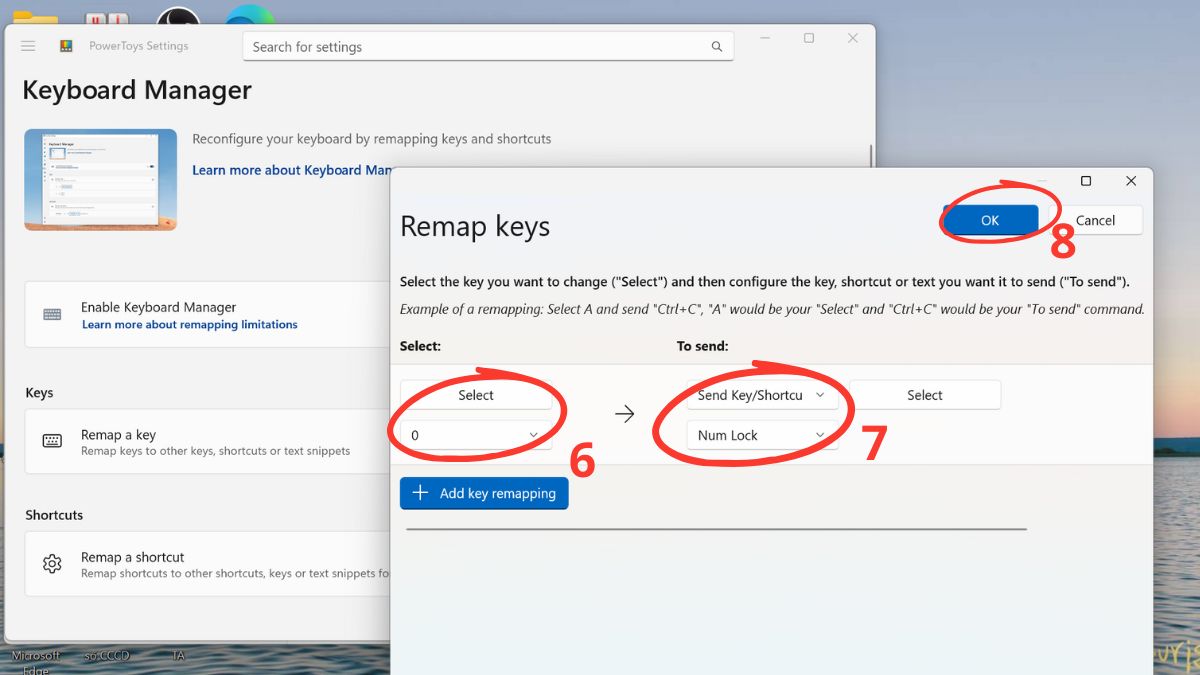This screenshot has width=1200, height=675.
Task: Click the Keyboard Manager preview thumbnail
Action: (100, 180)
